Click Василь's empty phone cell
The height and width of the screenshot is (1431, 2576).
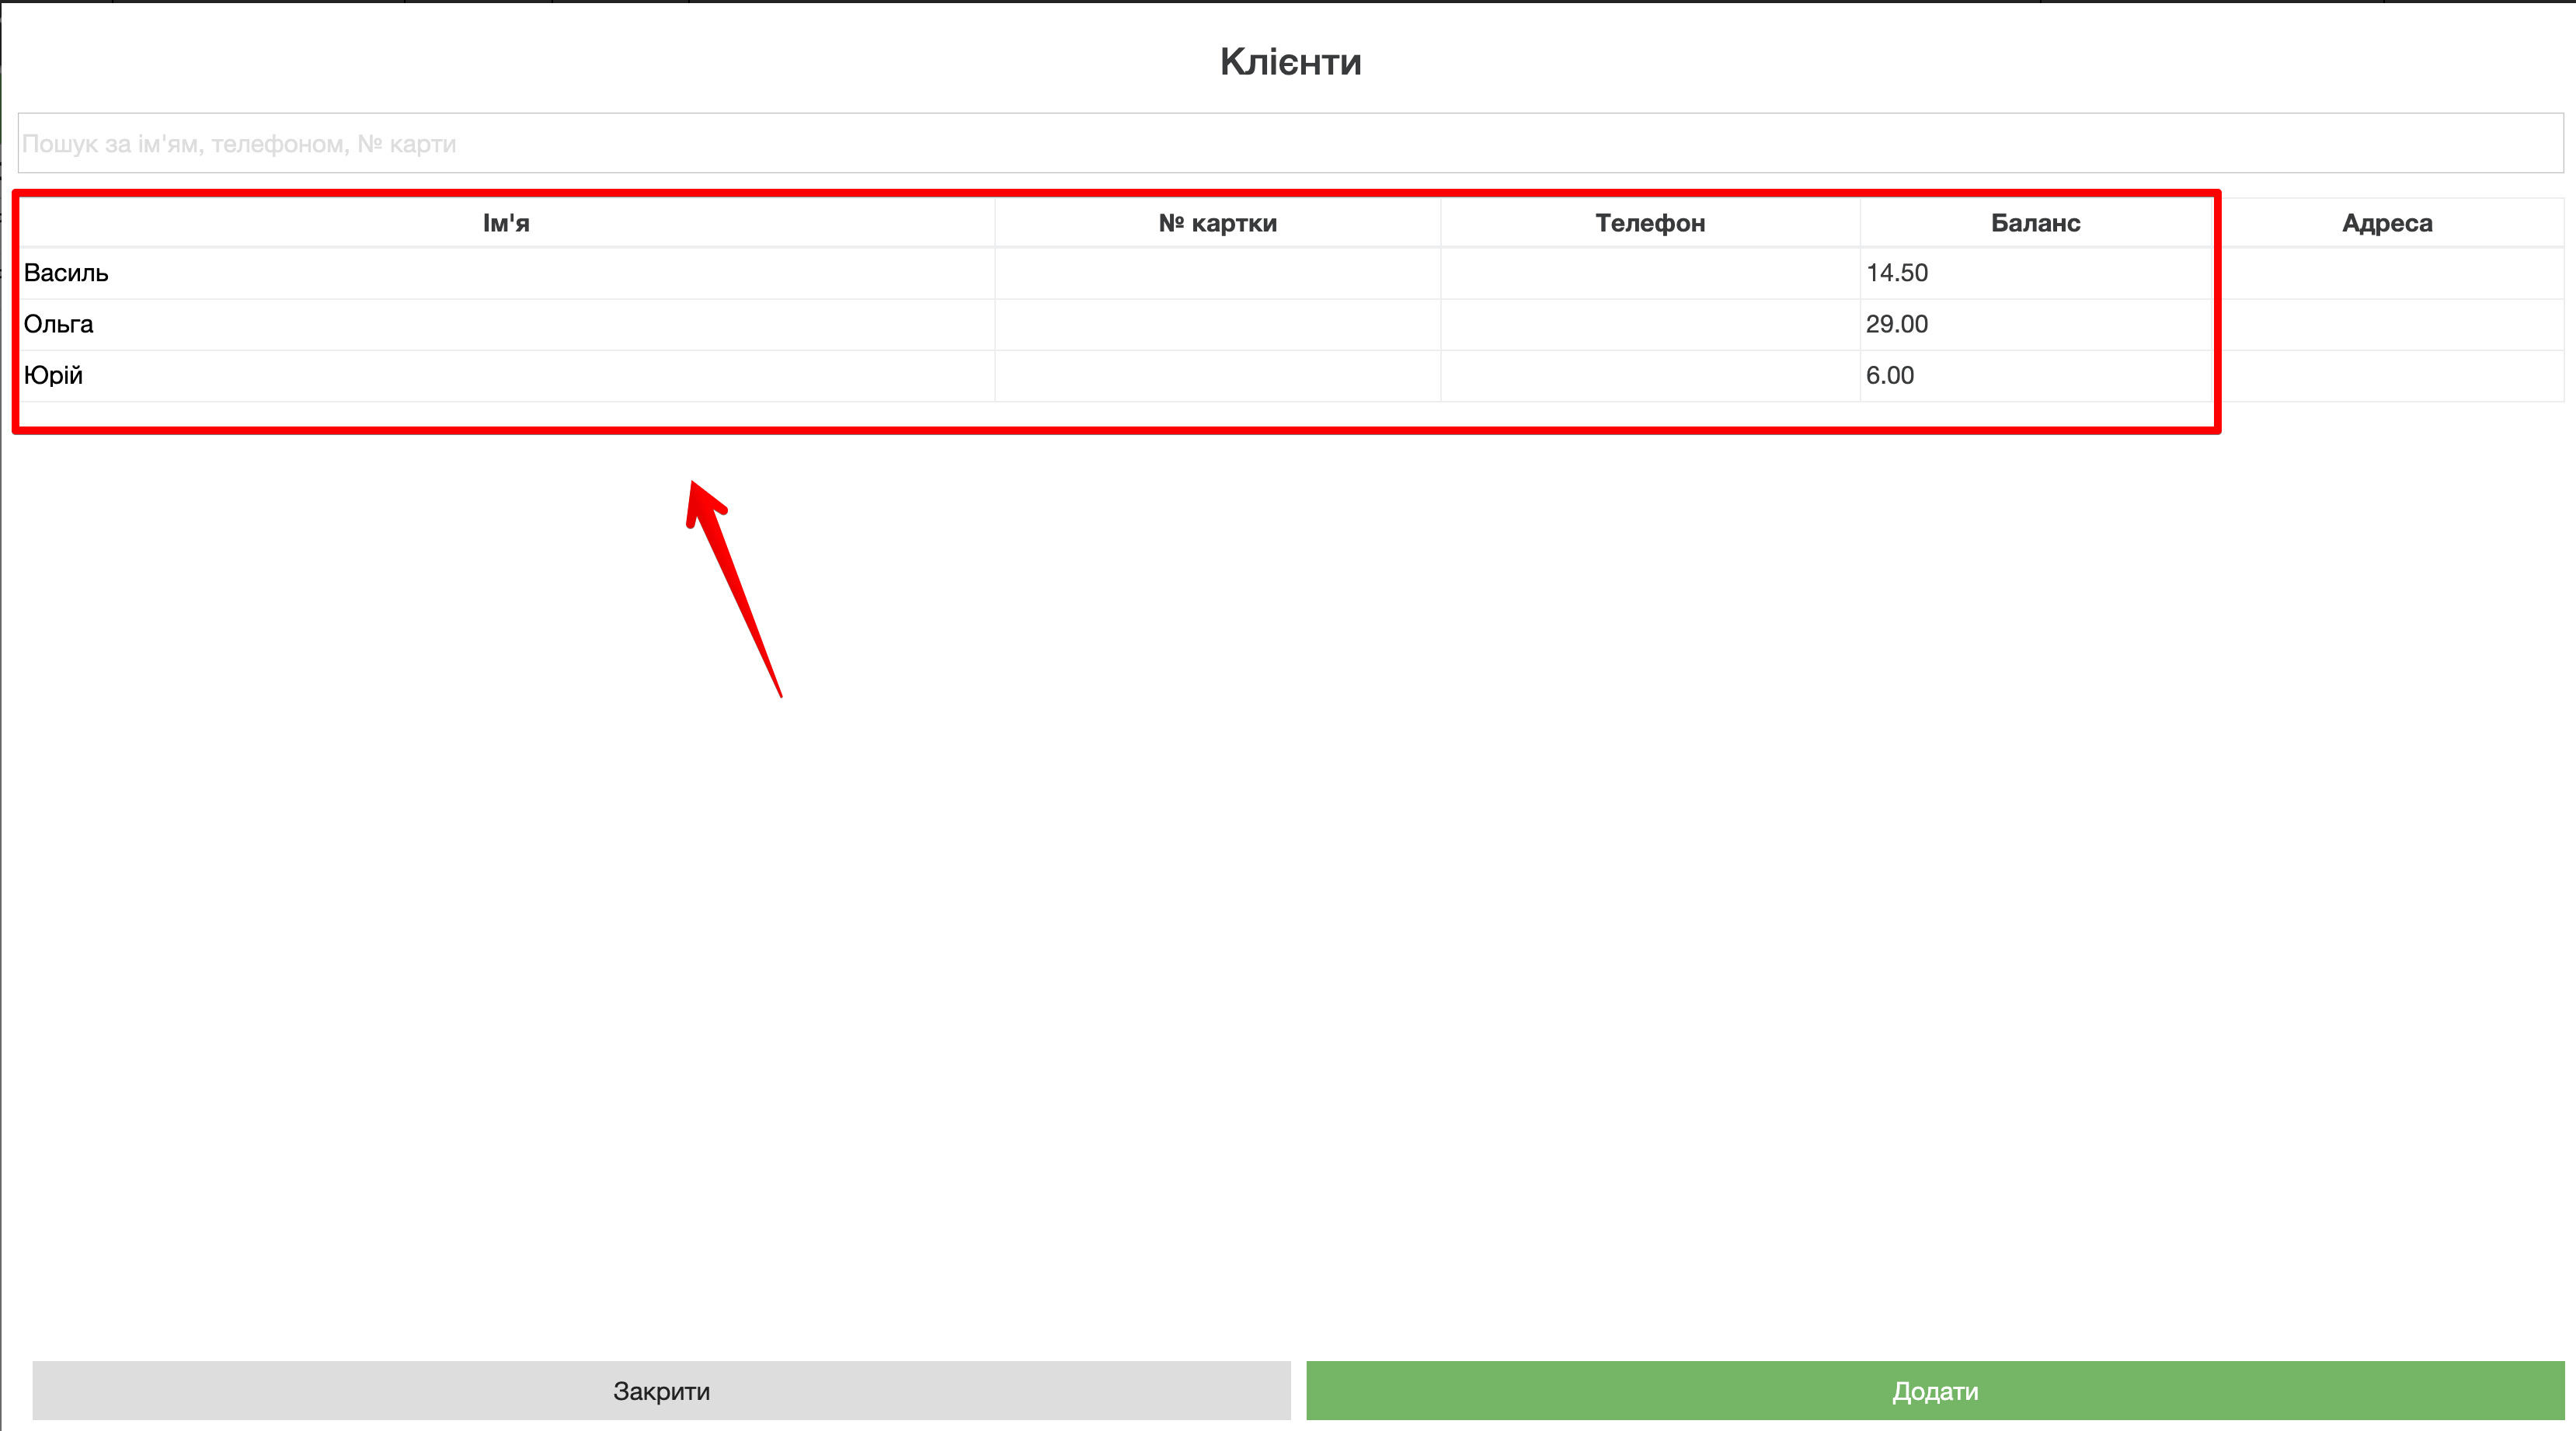pyautogui.click(x=1650, y=273)
